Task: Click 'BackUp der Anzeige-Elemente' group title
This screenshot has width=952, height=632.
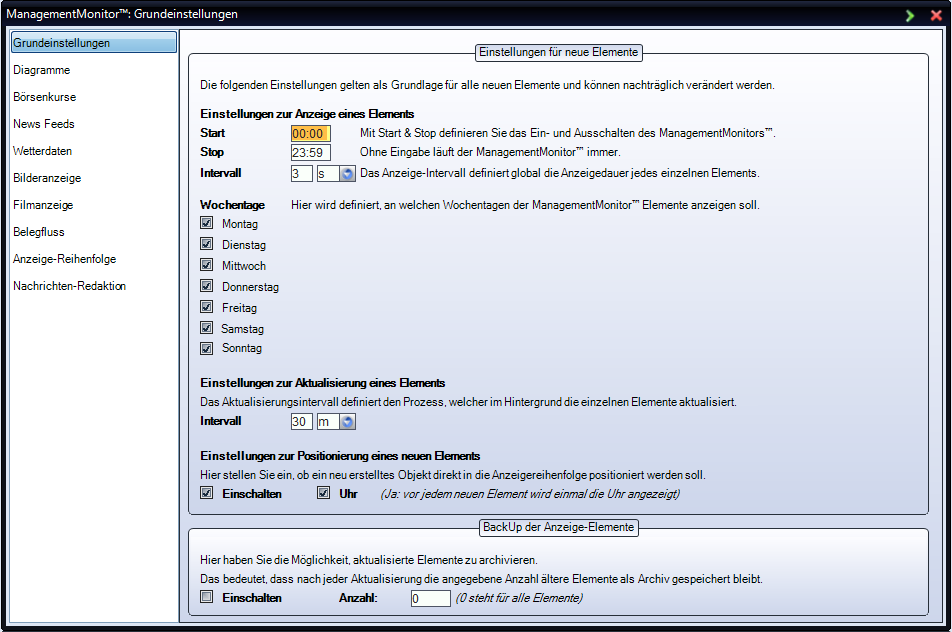Action: 559,527
